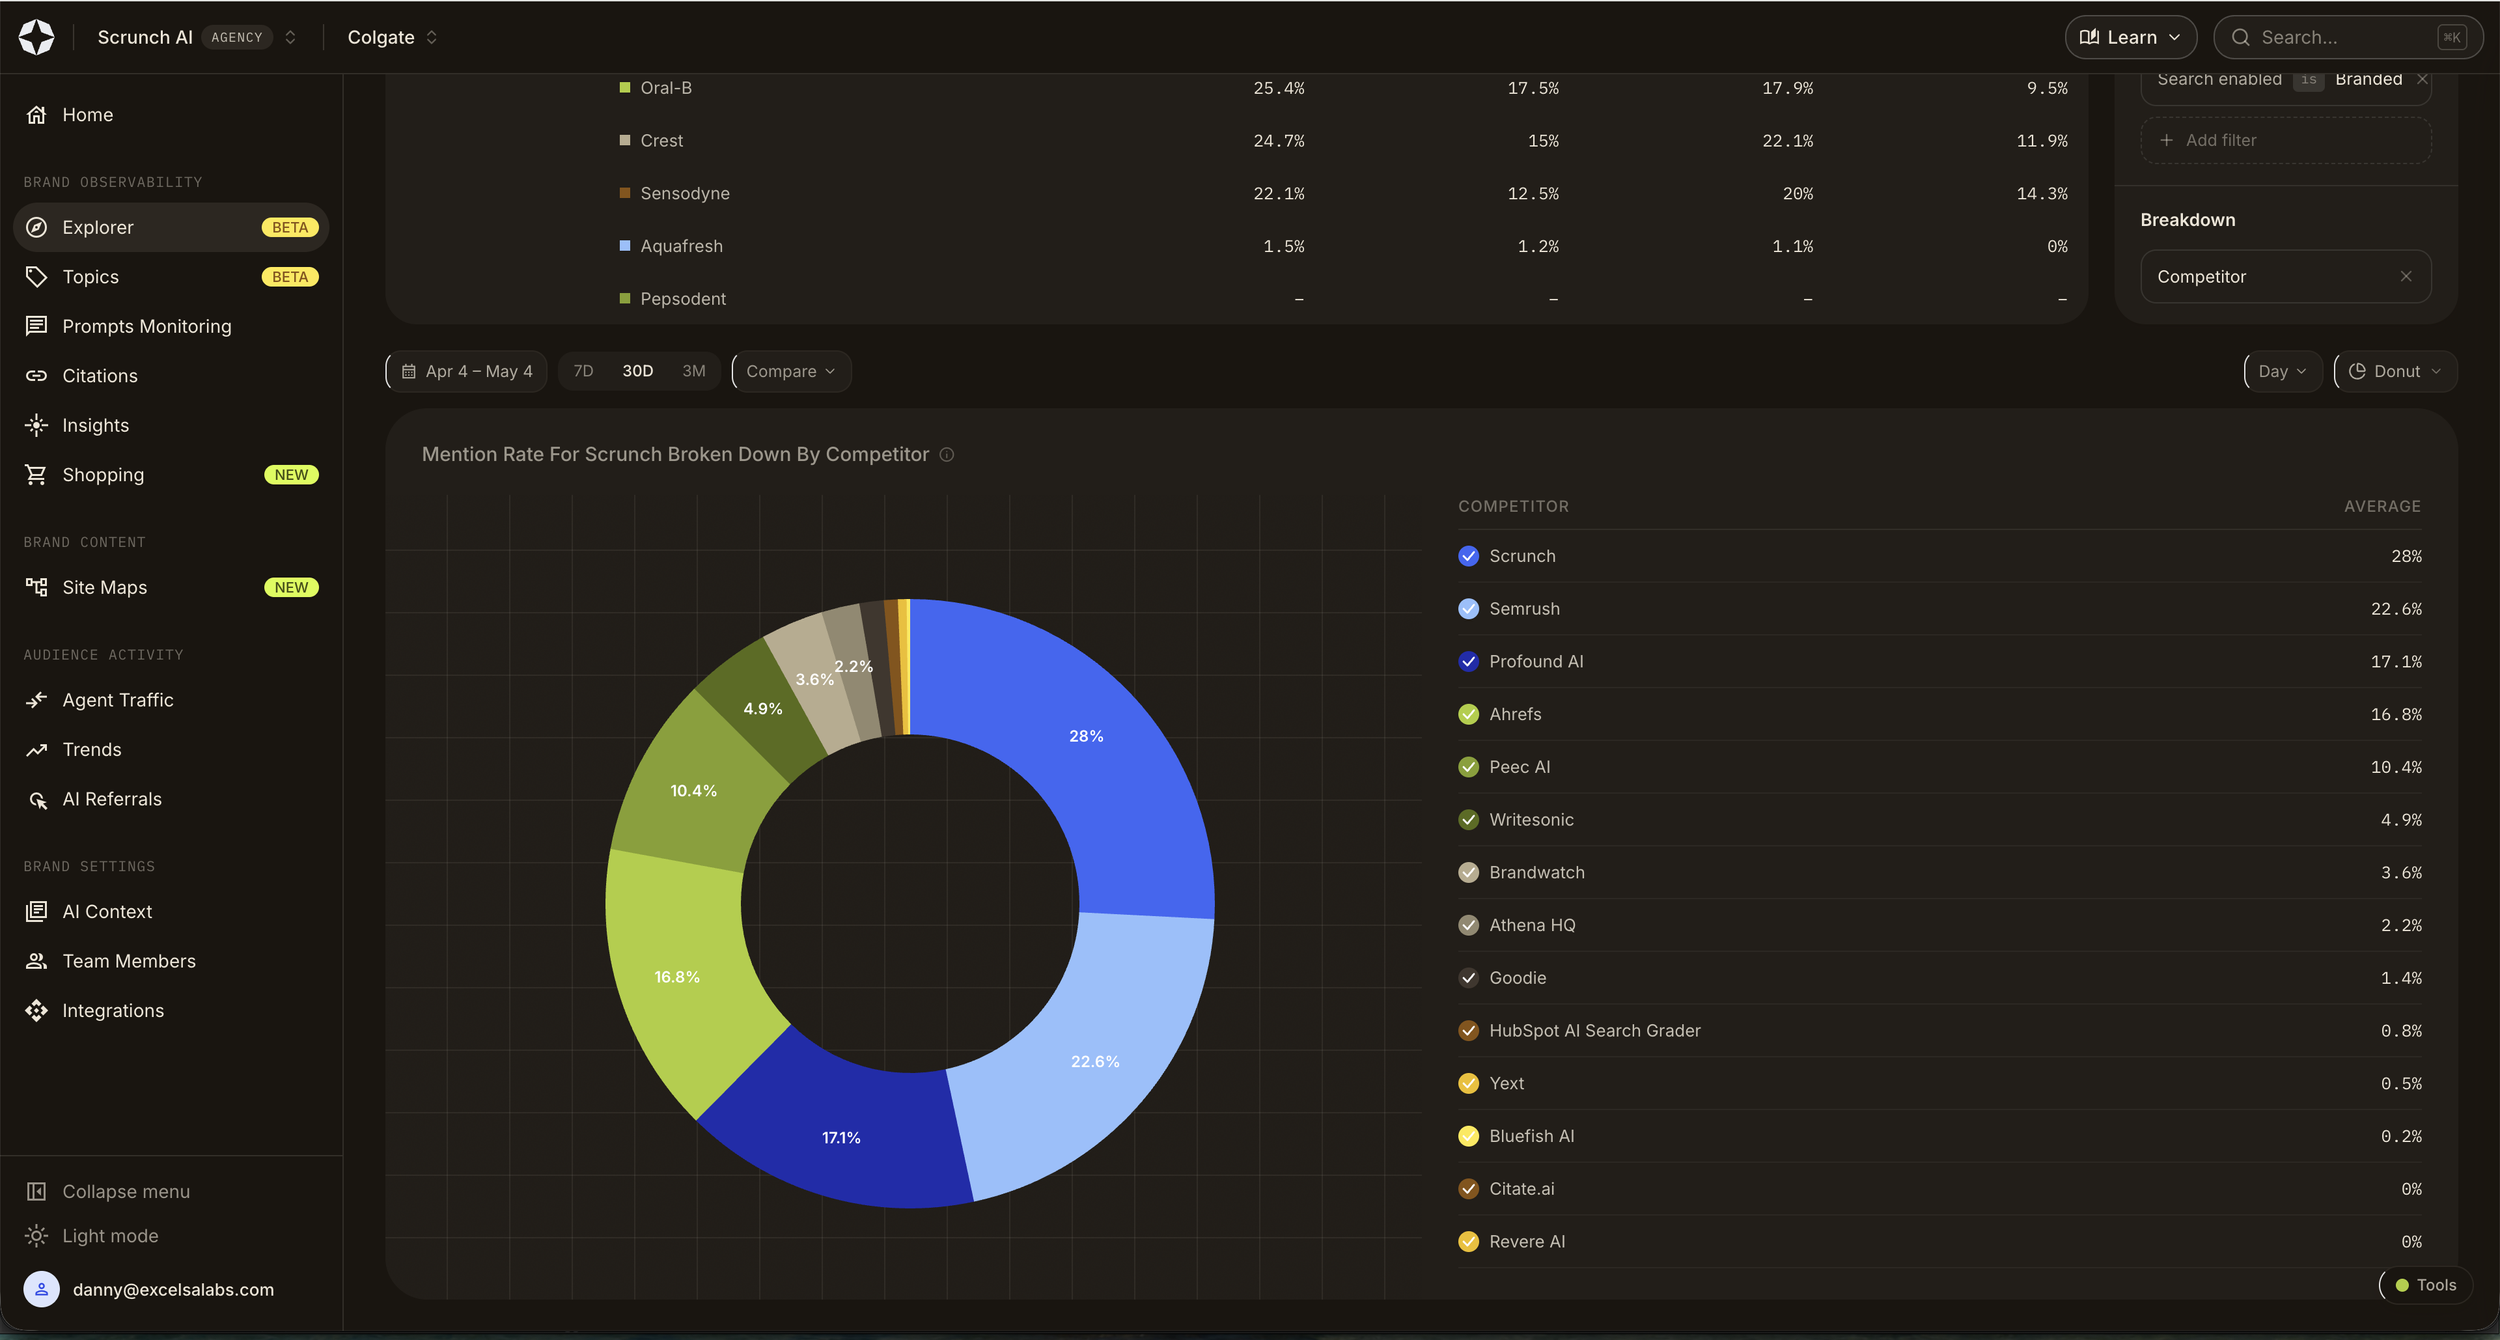Open the Explorer page
This screenshot has height=1340, width=2500.
point(171,227)
